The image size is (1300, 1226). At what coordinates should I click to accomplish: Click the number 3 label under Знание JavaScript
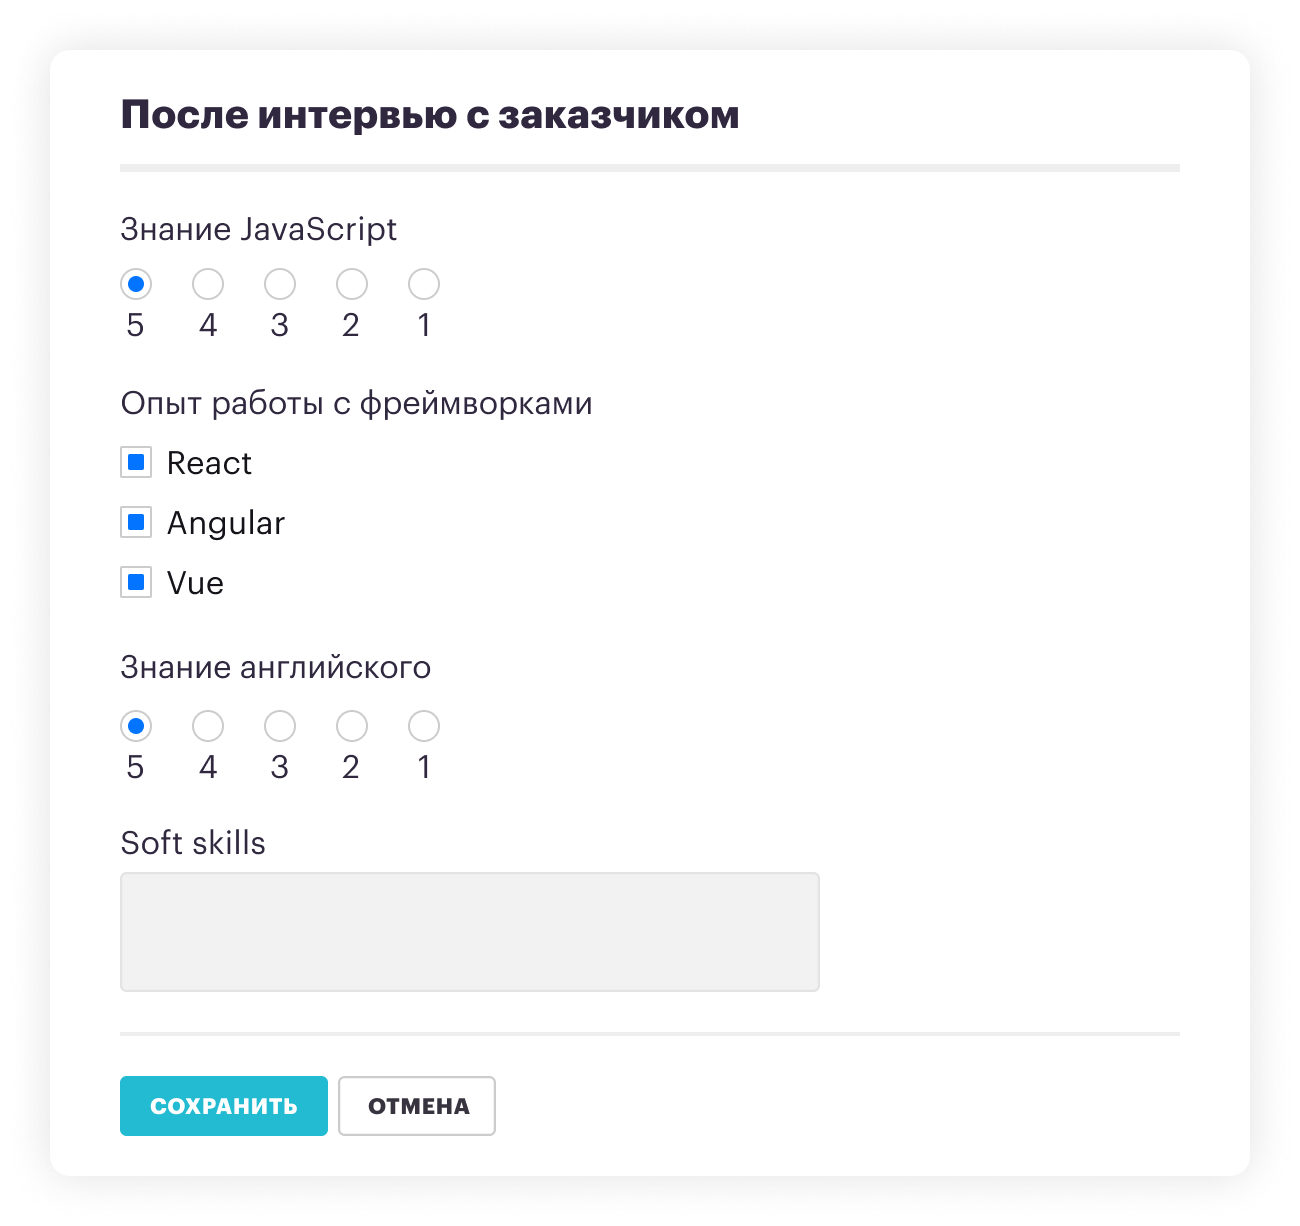[280, 325]
